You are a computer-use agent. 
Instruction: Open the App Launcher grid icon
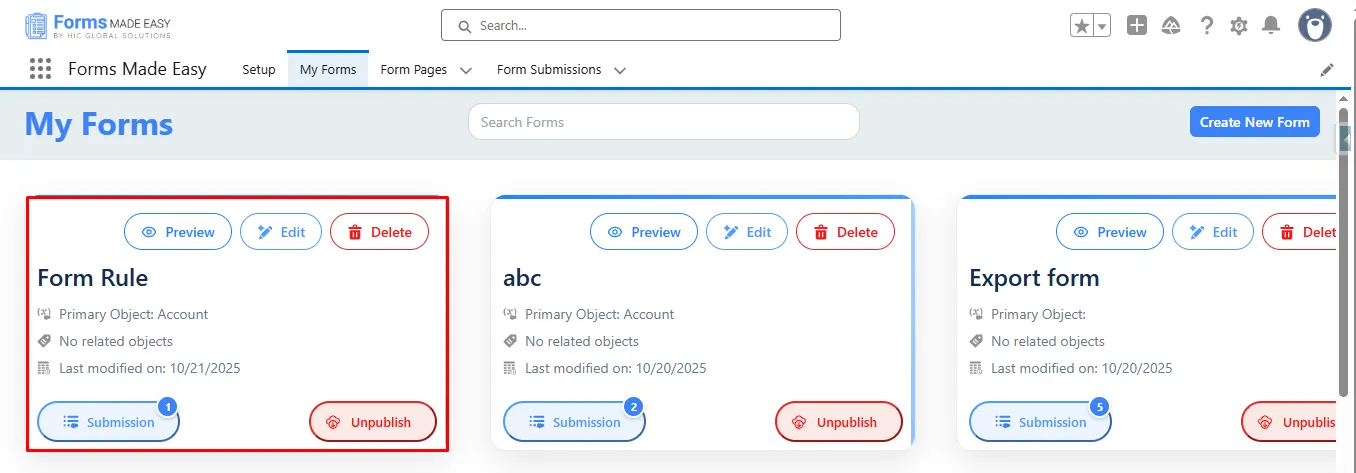[x=40, y=69]
